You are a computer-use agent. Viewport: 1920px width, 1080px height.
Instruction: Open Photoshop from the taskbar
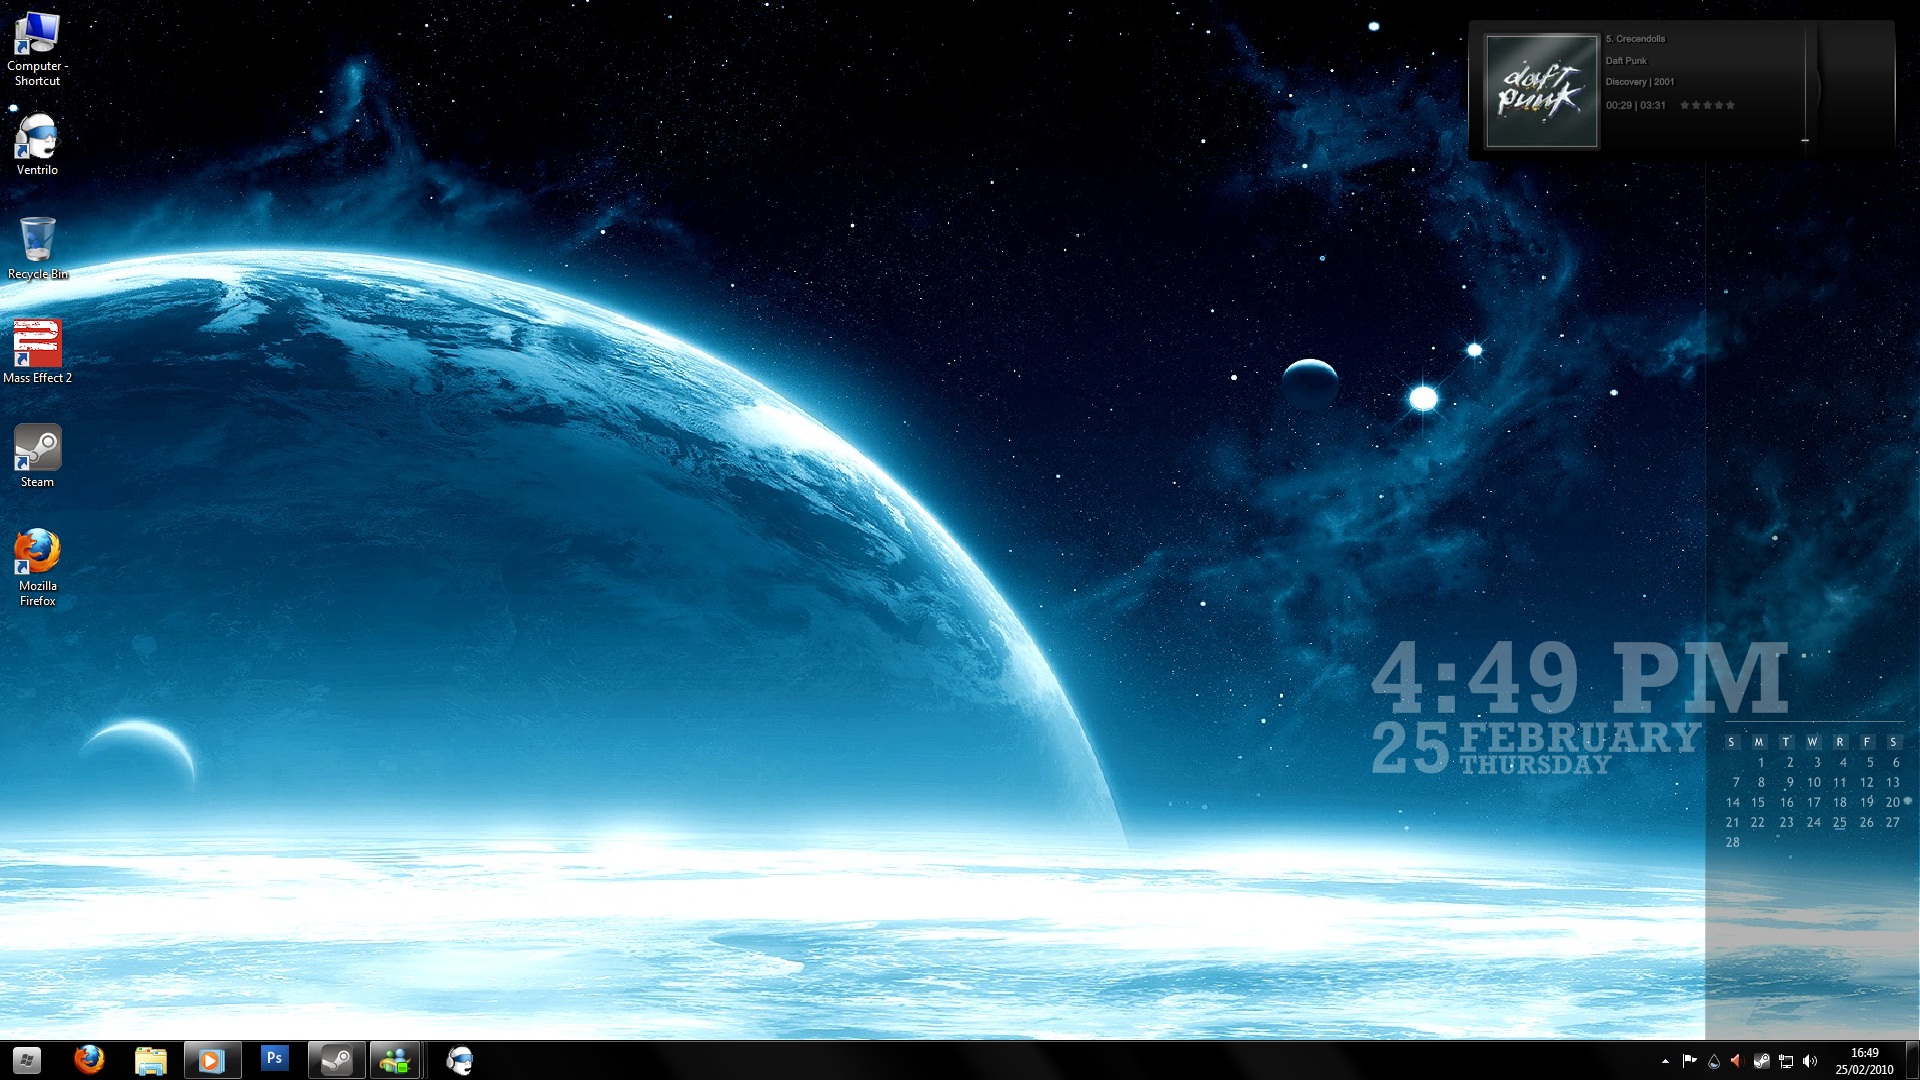[273, 1059]
